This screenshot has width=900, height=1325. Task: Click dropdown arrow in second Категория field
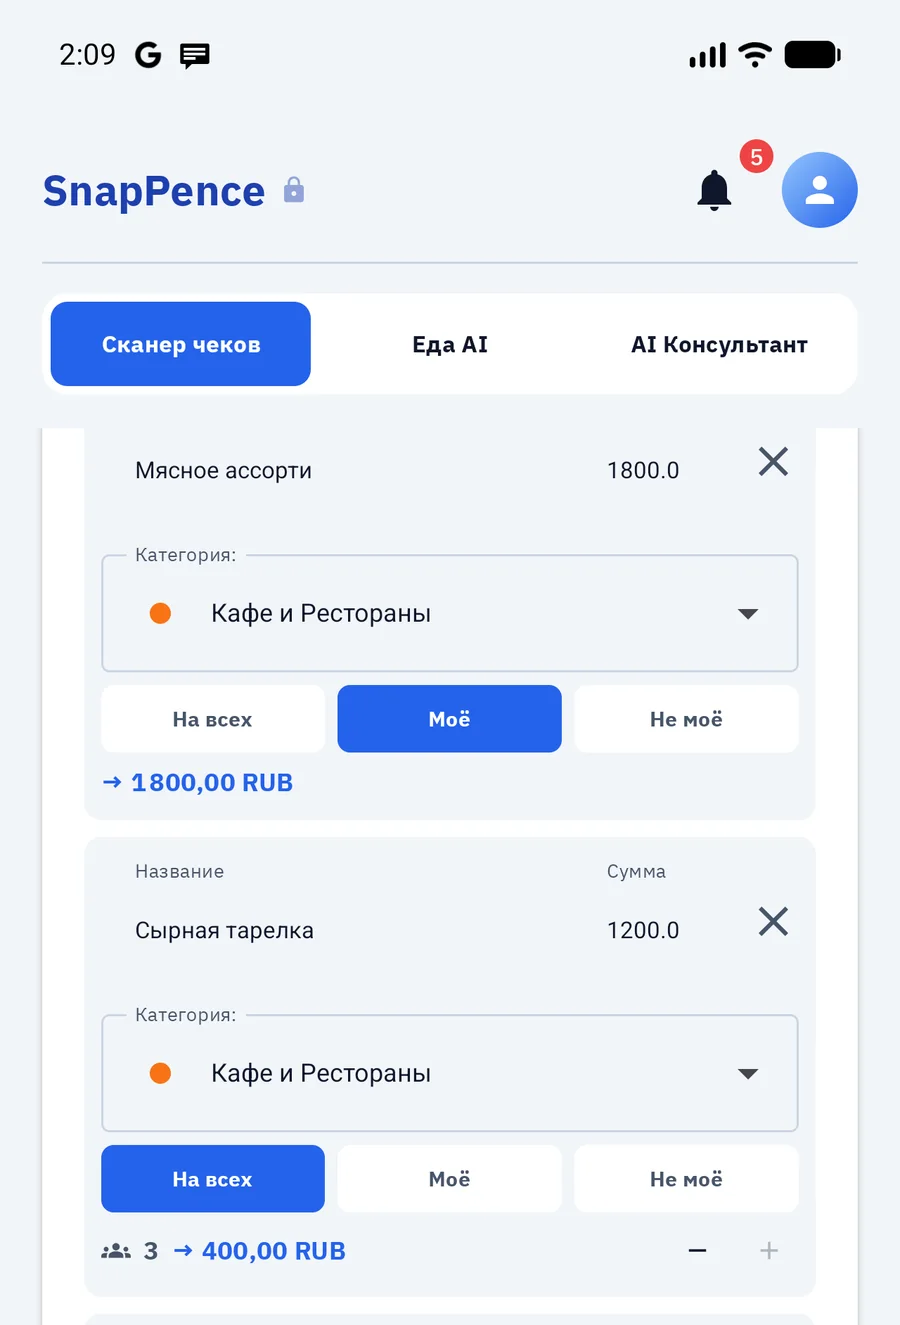tap(748, 1074)
